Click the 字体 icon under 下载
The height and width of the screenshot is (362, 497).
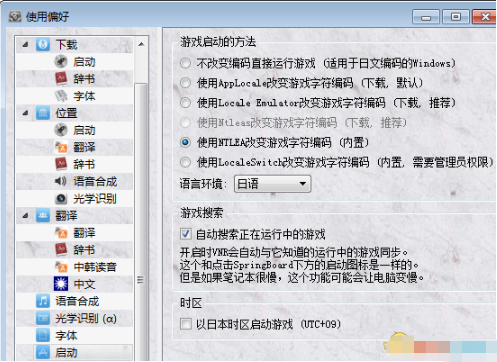pyautogui.click(x=61, y=96)
